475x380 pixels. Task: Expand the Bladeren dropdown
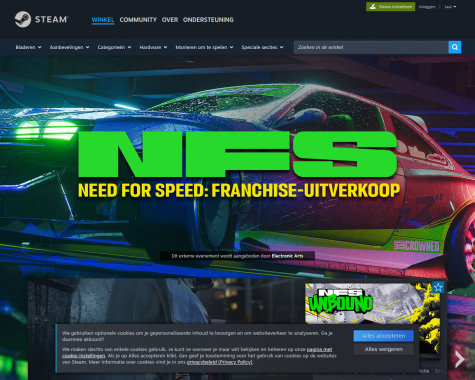point(28,47)
